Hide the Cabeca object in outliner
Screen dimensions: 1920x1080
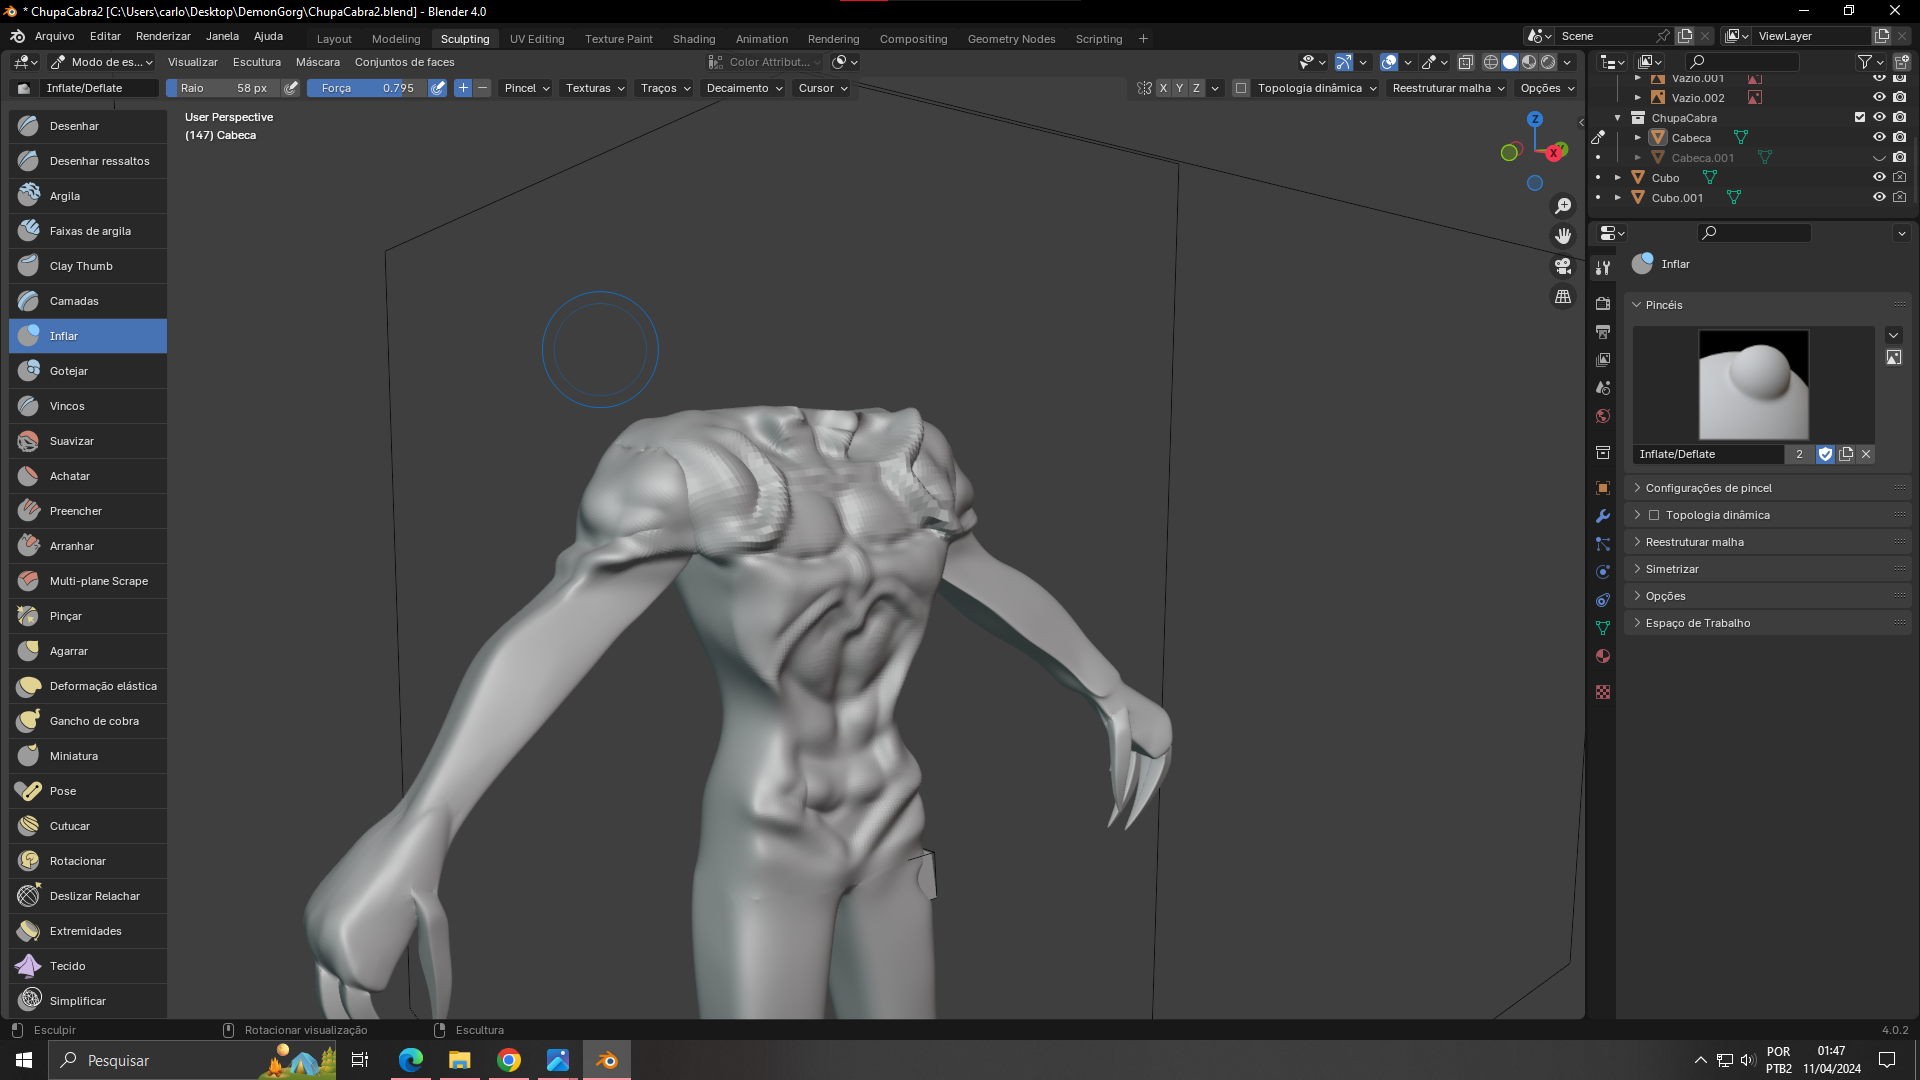(x=1879, y=138)
